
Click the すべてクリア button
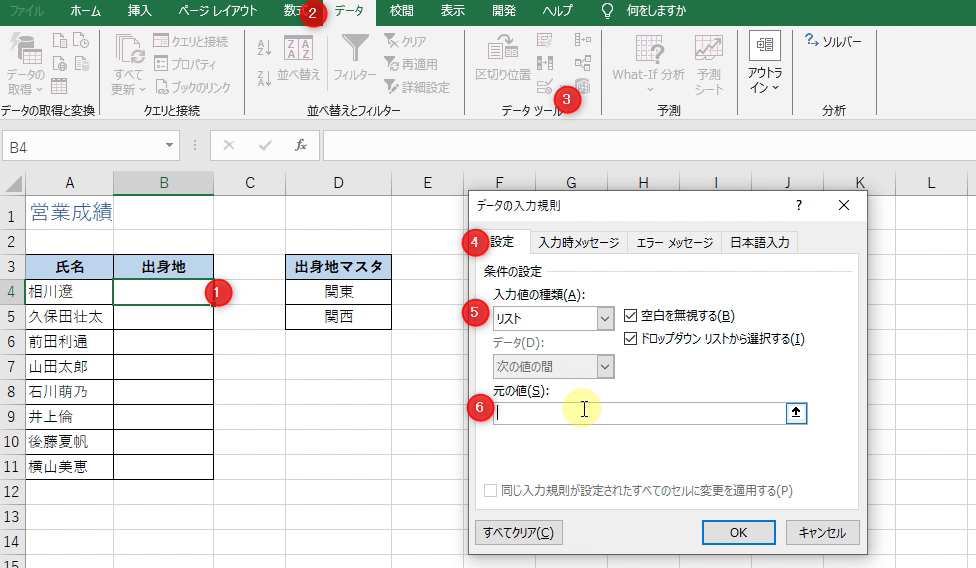[x=518, y=532]
